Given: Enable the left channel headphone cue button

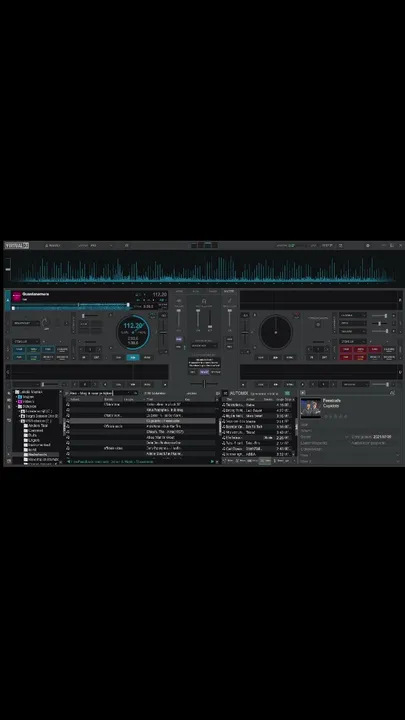Looking at the screenshot, I should coord(179,339).
